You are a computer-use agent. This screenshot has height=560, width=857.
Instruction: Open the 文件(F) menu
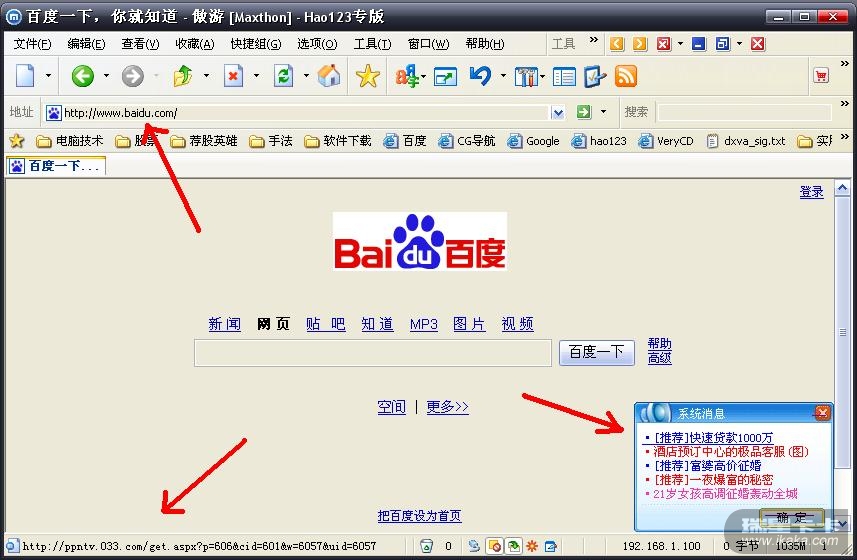[32, 44]
